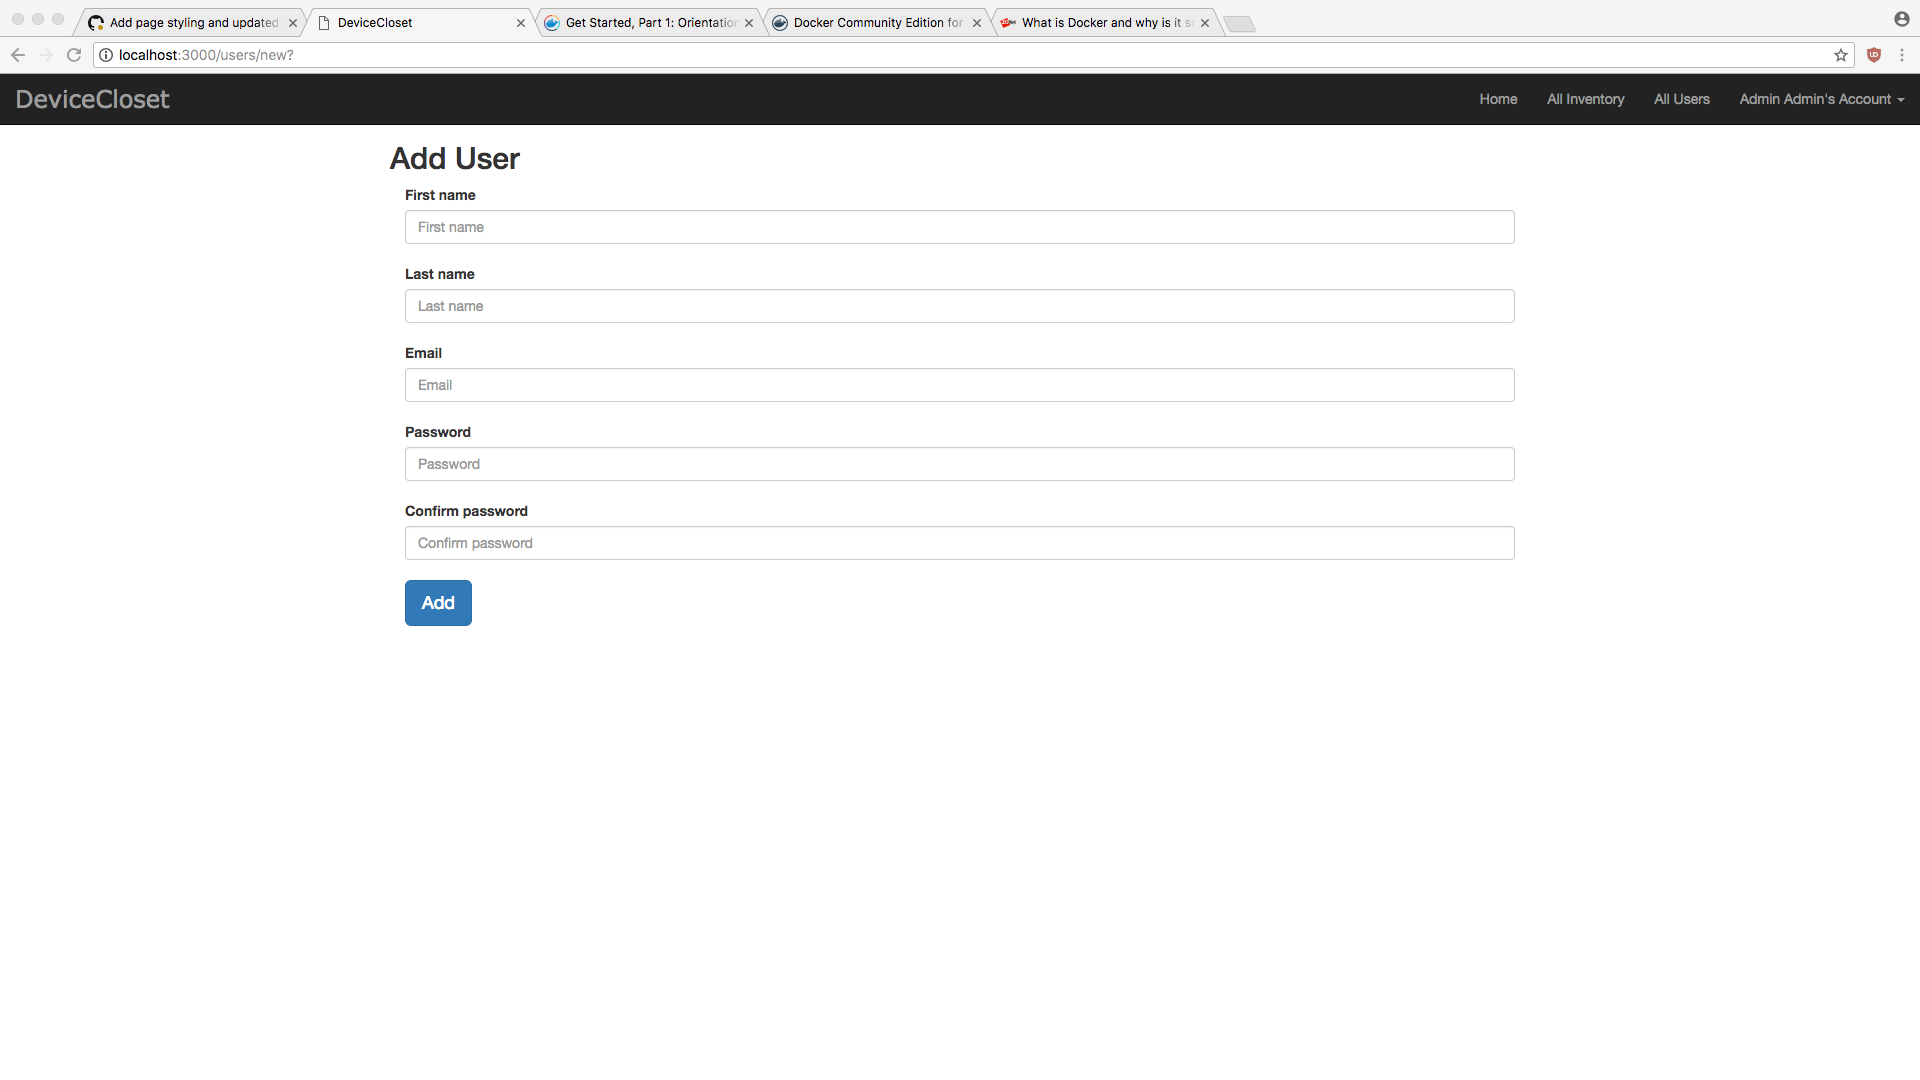Click the adblock shield icon near the address bar
This screenshot has height=1080, width=1920.
click(1874, 55)
